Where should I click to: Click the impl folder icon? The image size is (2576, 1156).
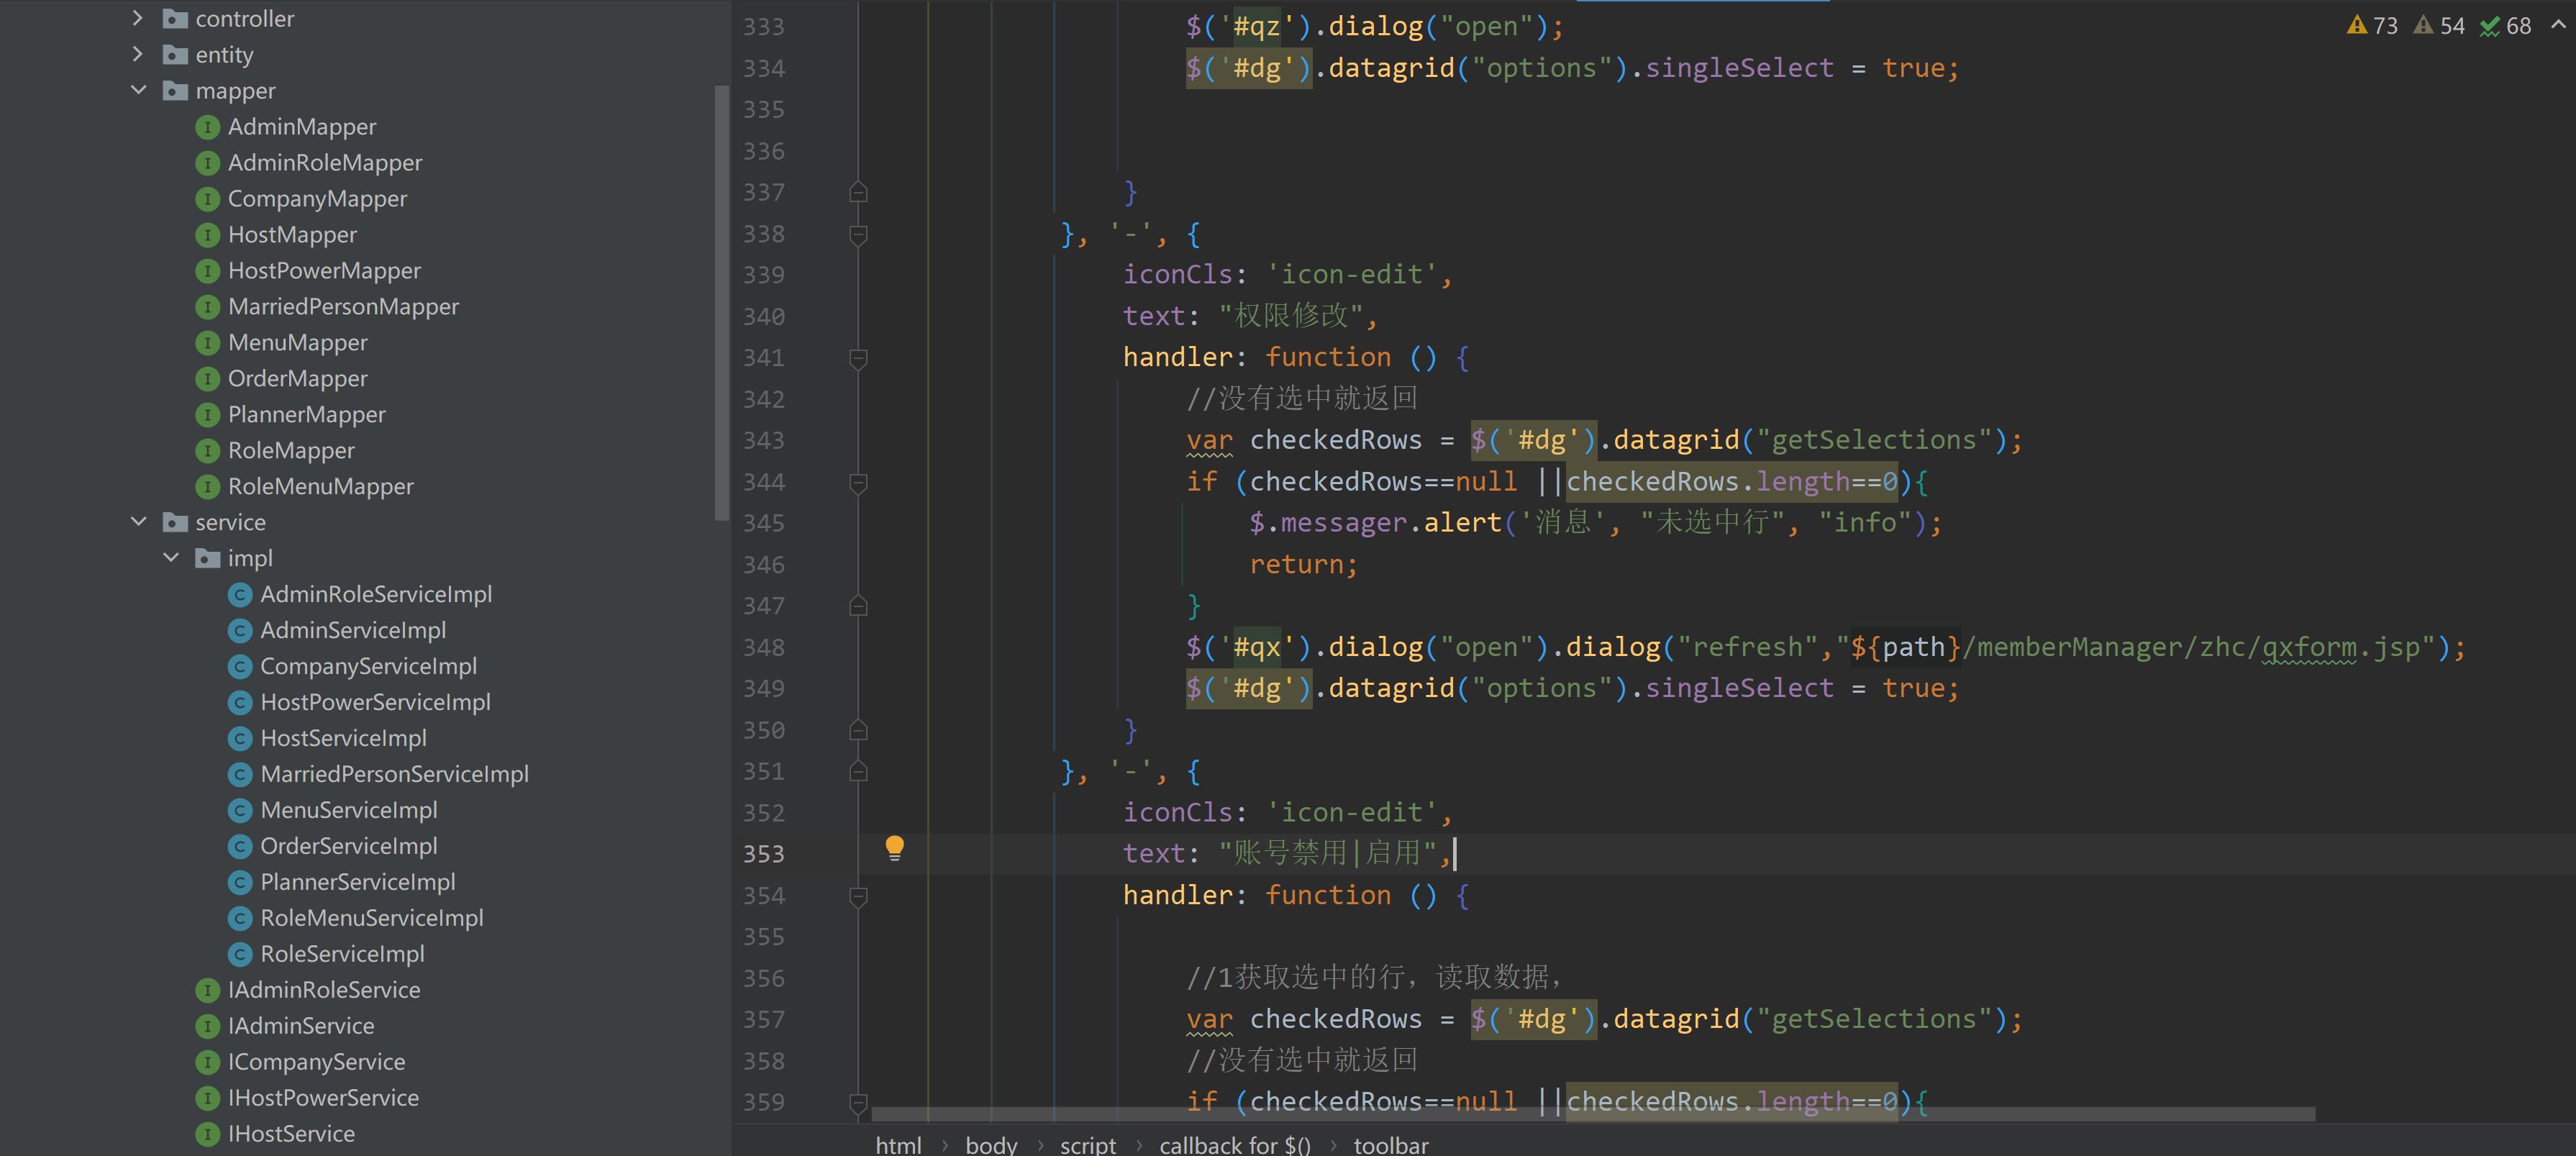pyautogui.click(x=207, y=558)
